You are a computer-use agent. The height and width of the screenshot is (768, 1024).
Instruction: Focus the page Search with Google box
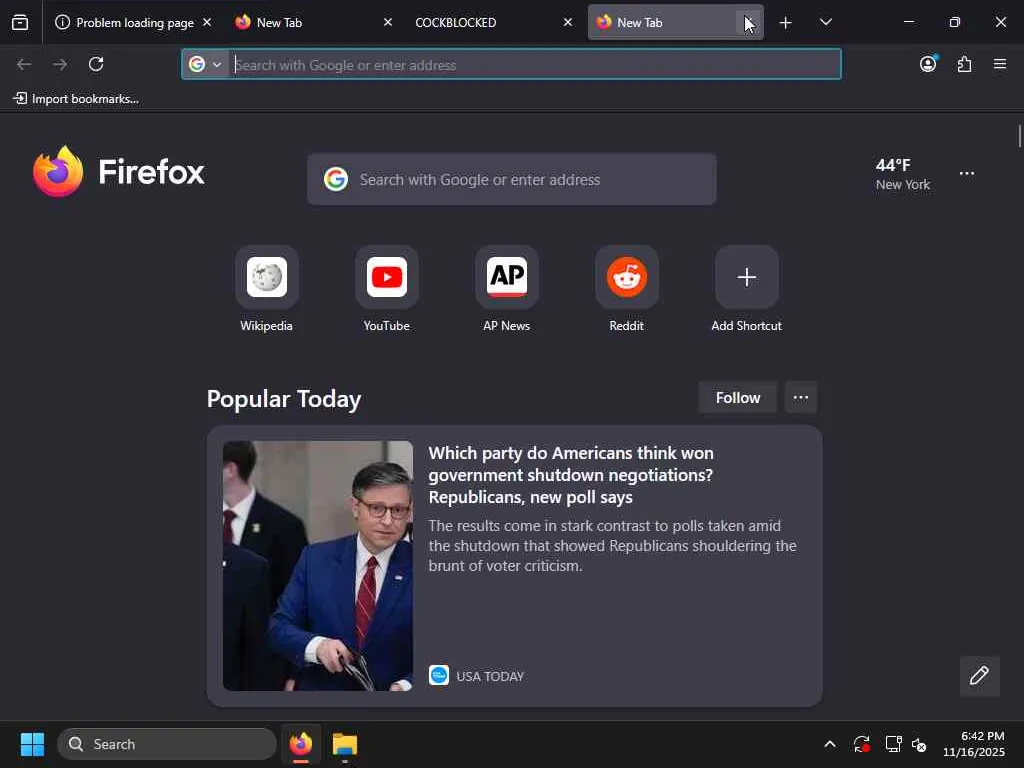tap(511, 179)
